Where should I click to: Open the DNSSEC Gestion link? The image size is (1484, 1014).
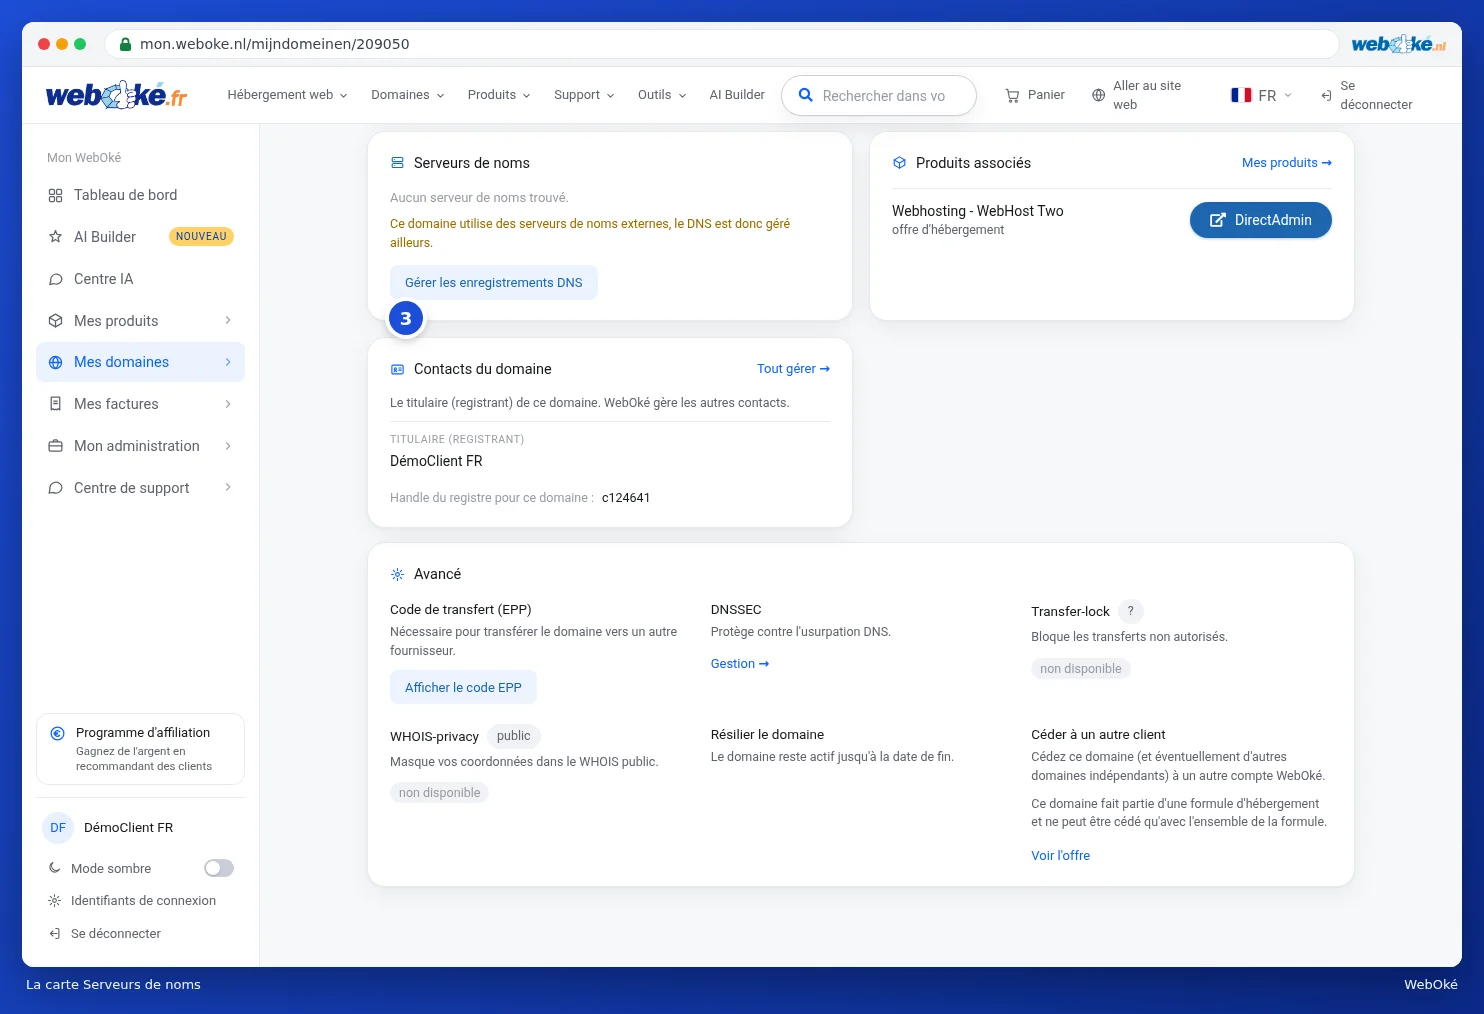point(740,664)
